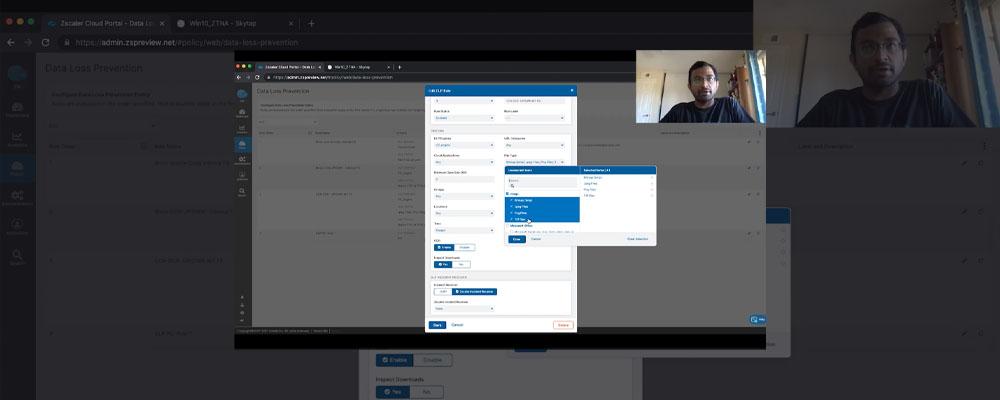
Task: Click the Zscaler cloud logo in sidebar
Action: pyautogui.click(x=243, y=94)
